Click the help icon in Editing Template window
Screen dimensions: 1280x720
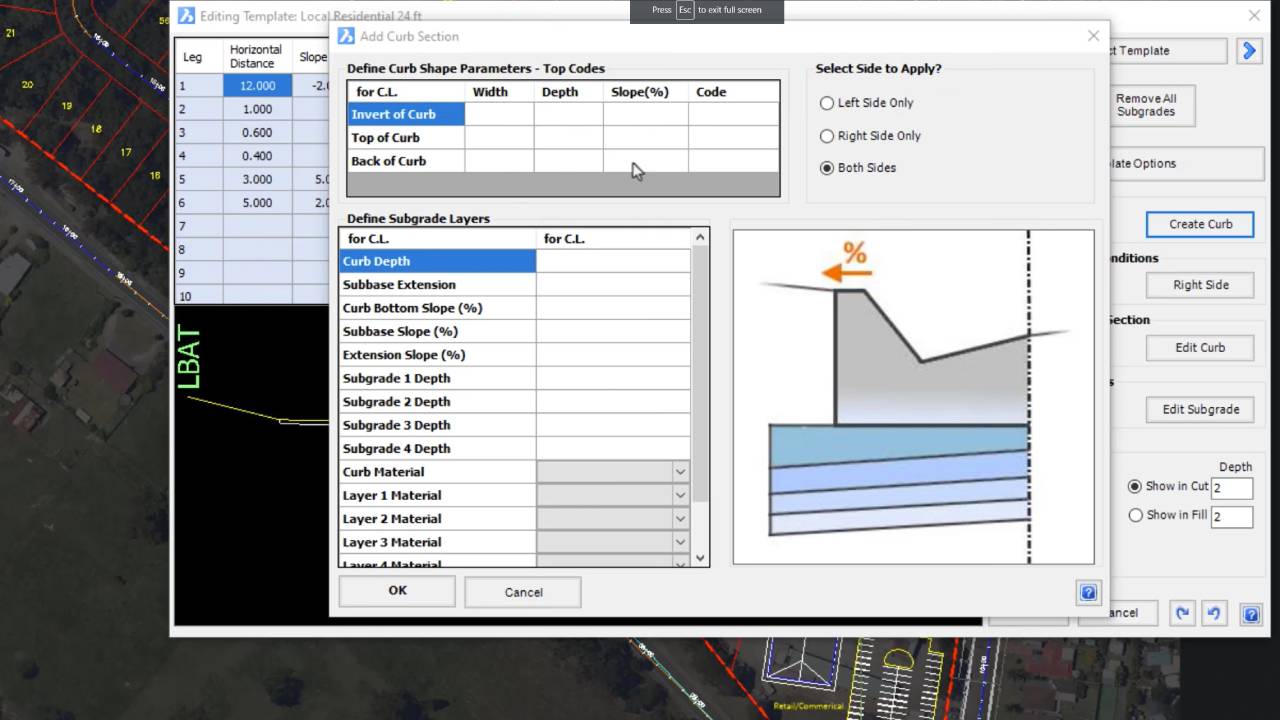click(x=1250, y=613)
